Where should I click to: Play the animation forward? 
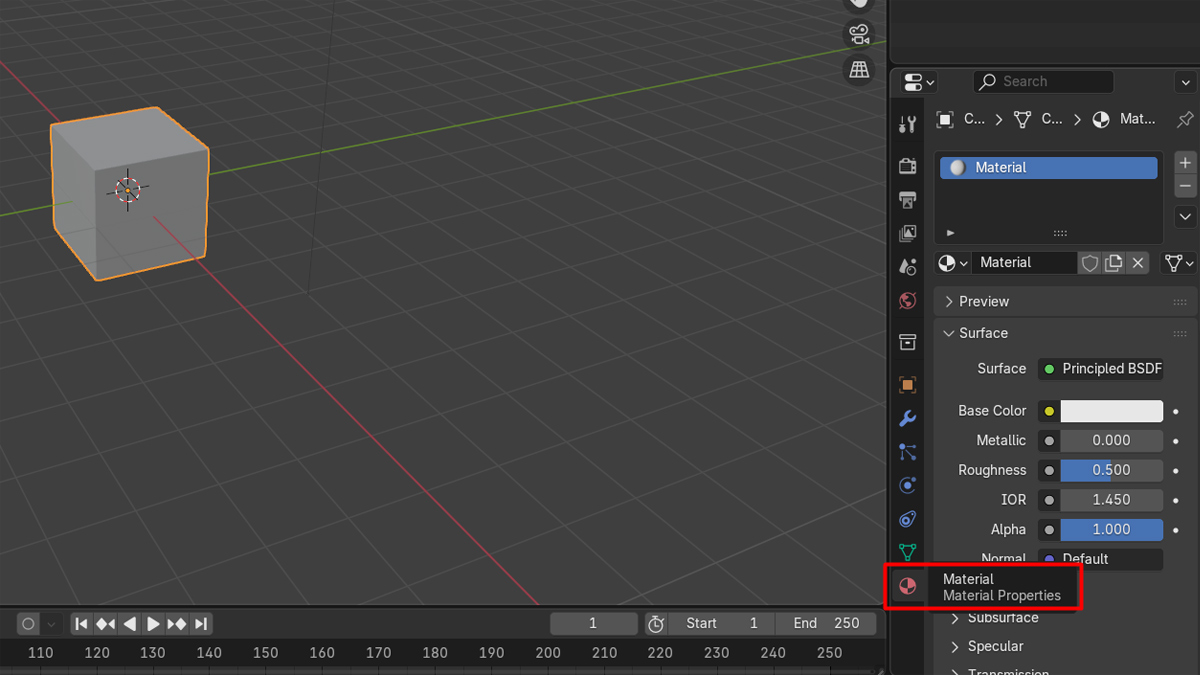coord(153,624)
